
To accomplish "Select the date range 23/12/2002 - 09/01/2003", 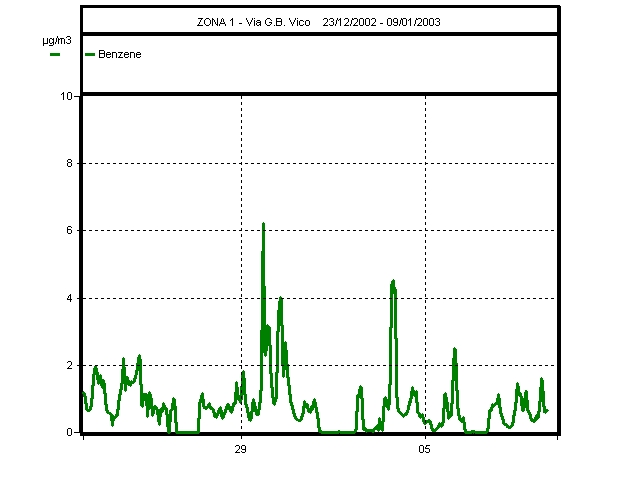I will tap(381, 22).
